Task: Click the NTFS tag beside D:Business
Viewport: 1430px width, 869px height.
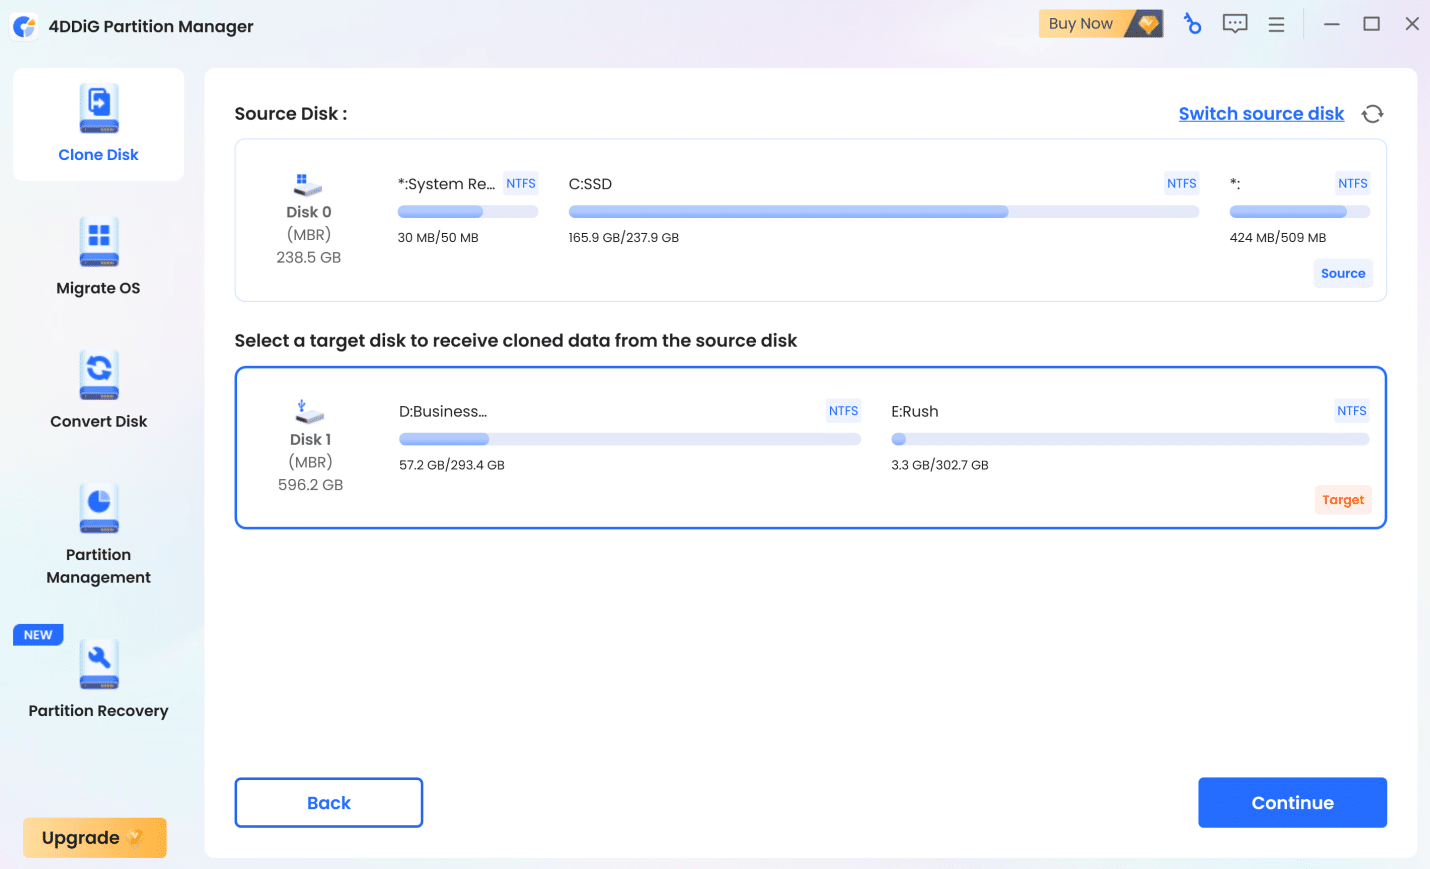Action: (x=843, y=411)
